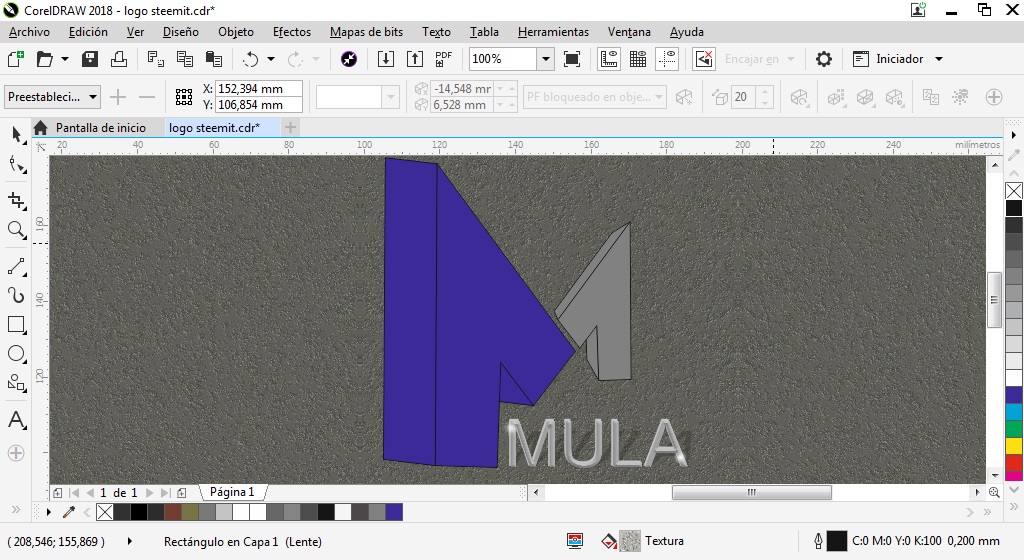
Task: Click the Copy icon
Action: [185, 59]
